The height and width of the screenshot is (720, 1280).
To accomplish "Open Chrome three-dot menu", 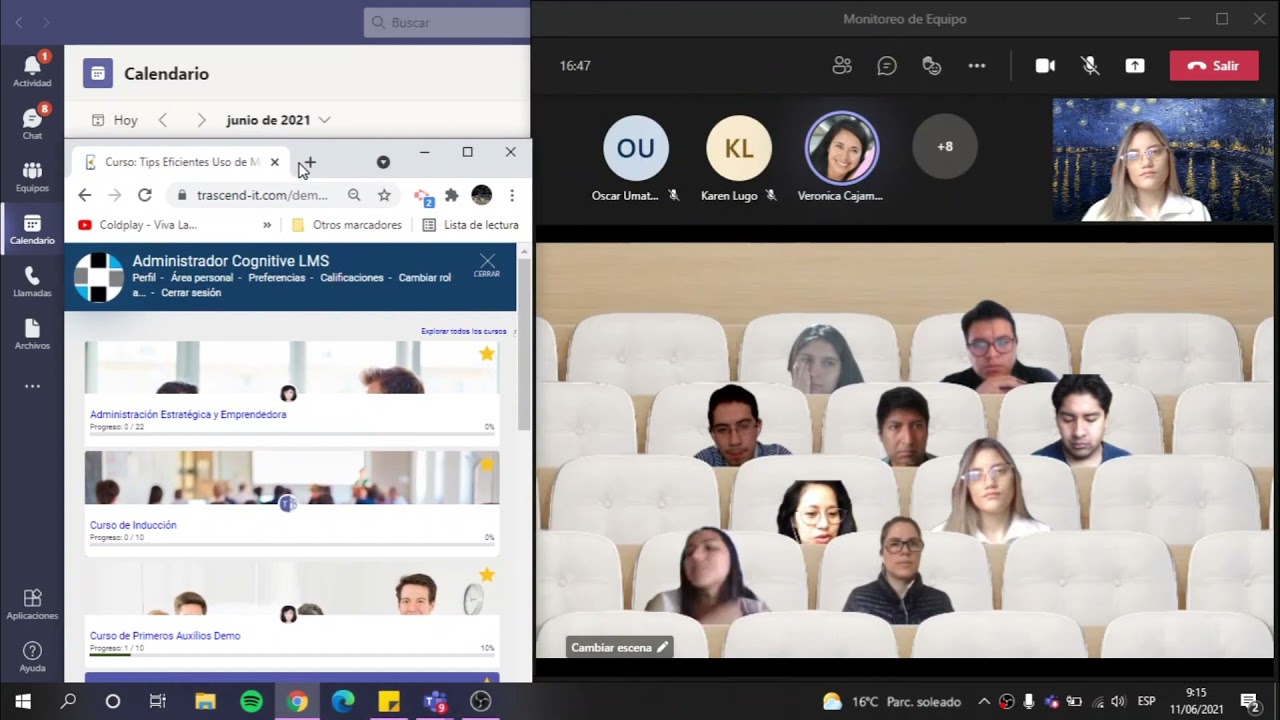I will pos(512,195).
